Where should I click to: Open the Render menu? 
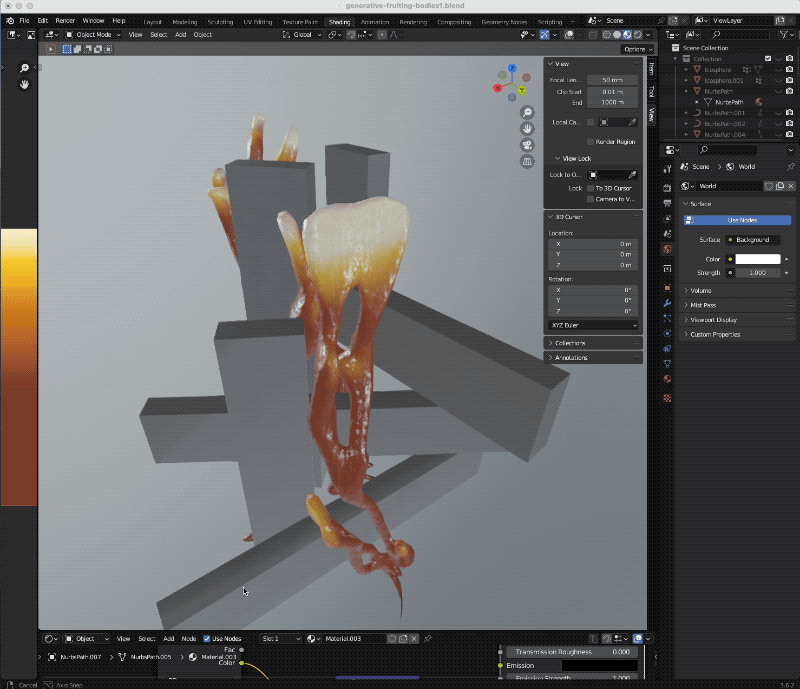pos(65,20)
